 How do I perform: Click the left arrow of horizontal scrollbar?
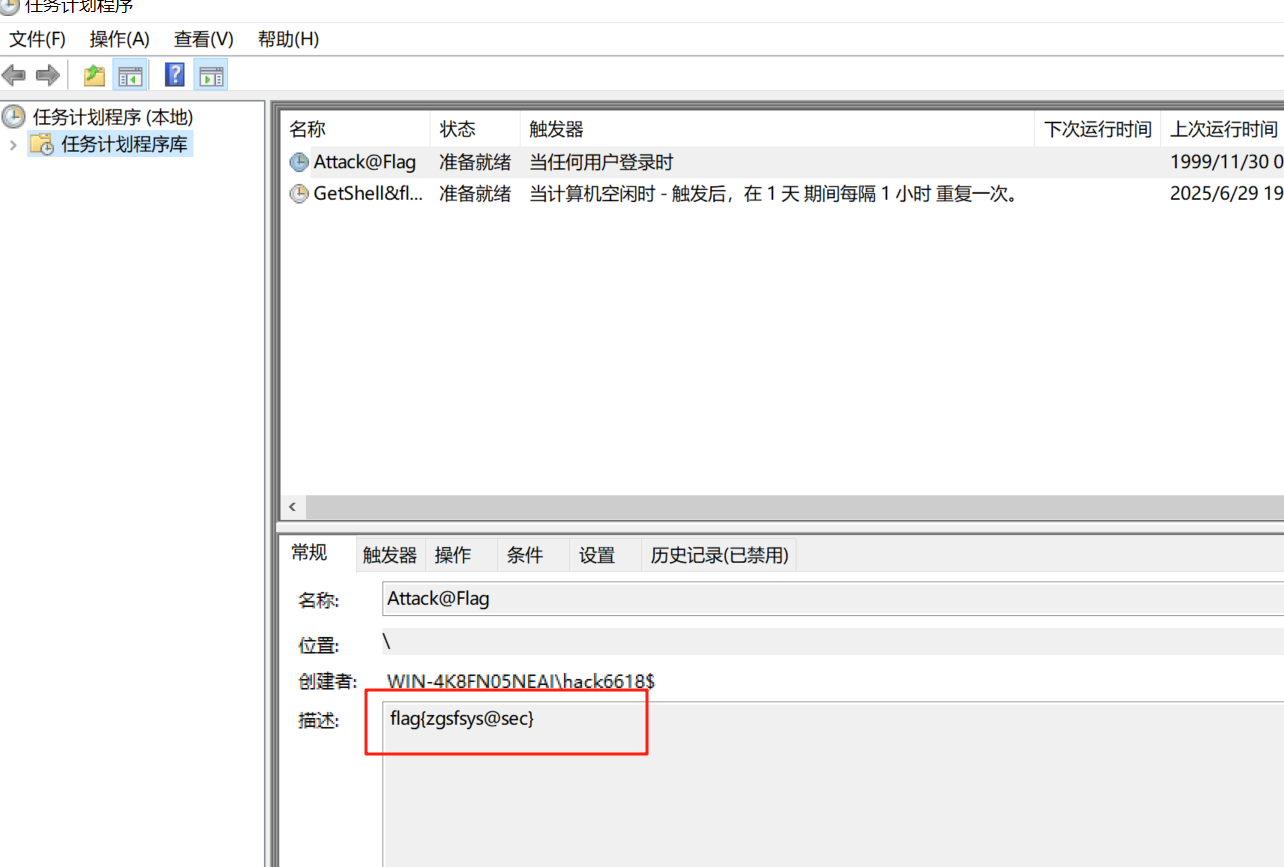pos(292,507)
